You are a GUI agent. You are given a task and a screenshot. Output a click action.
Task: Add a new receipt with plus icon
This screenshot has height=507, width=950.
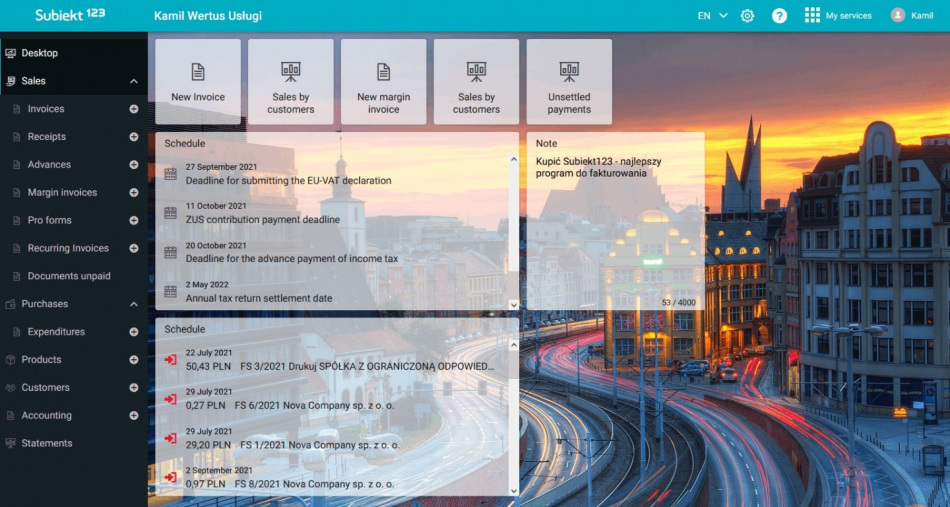point(134,137)
